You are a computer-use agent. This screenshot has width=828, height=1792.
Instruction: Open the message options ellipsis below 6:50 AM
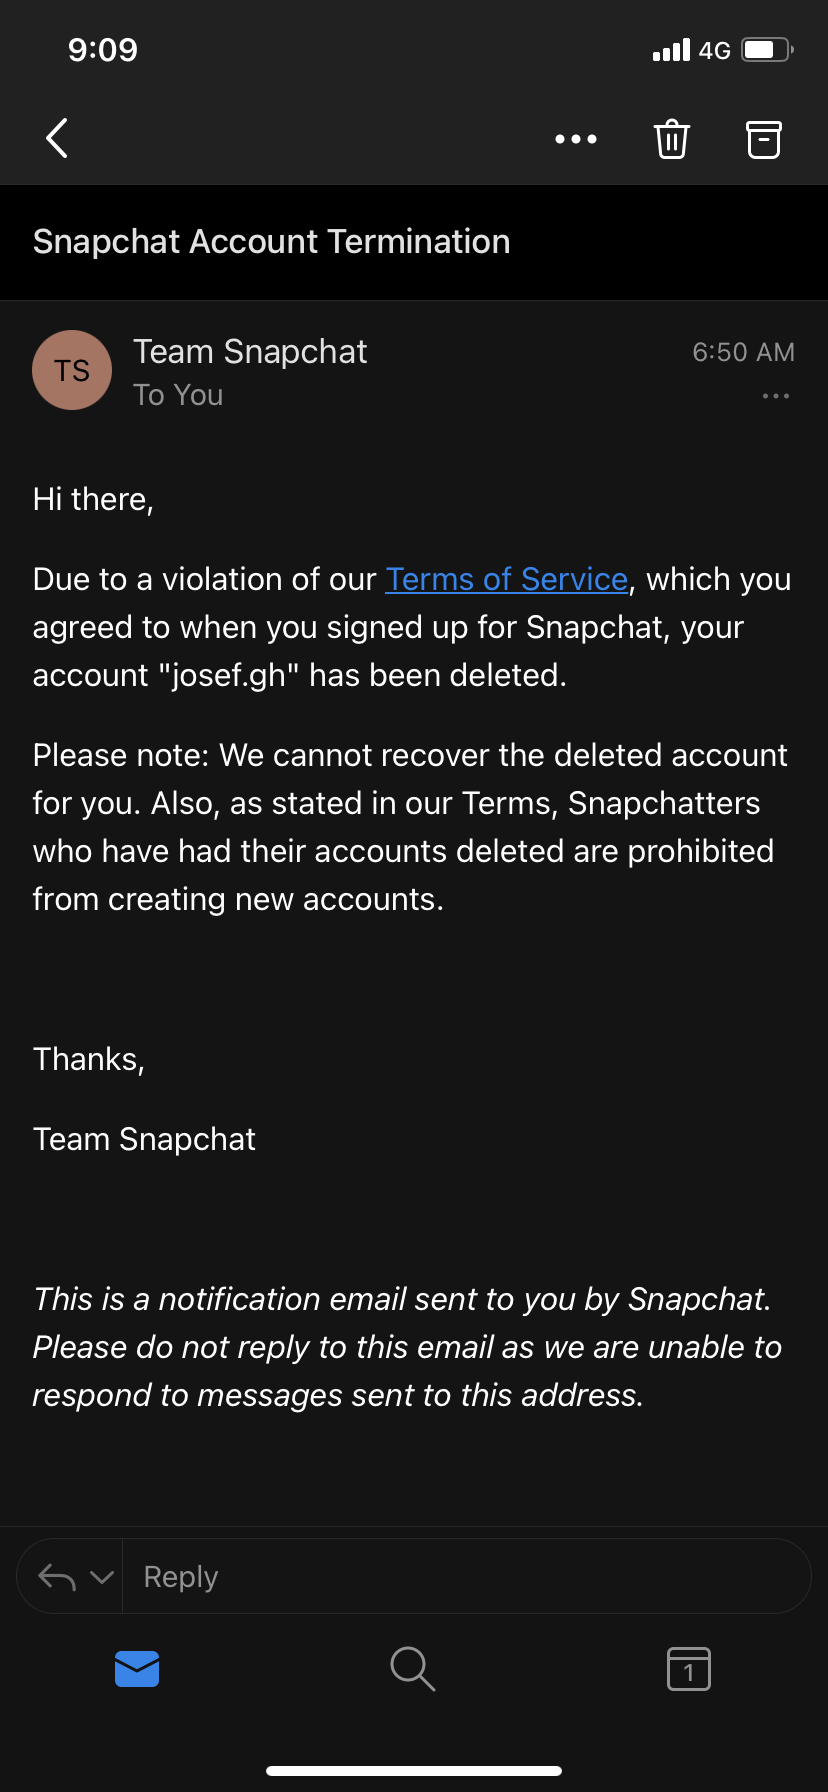(775, 396)
